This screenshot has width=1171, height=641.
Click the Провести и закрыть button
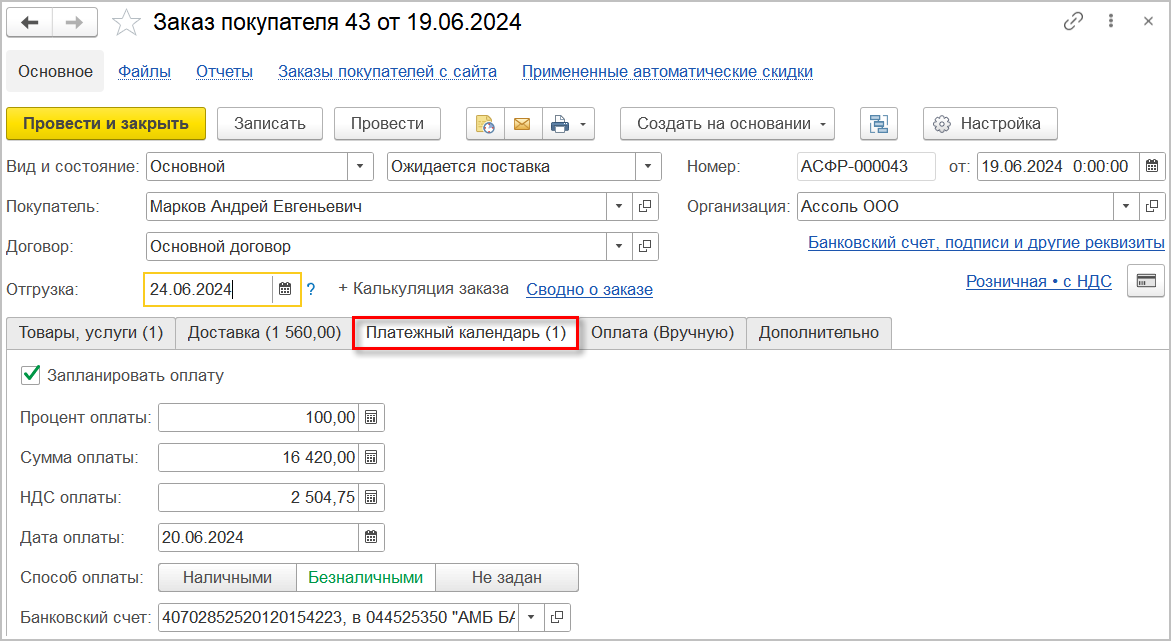(106, 124)
